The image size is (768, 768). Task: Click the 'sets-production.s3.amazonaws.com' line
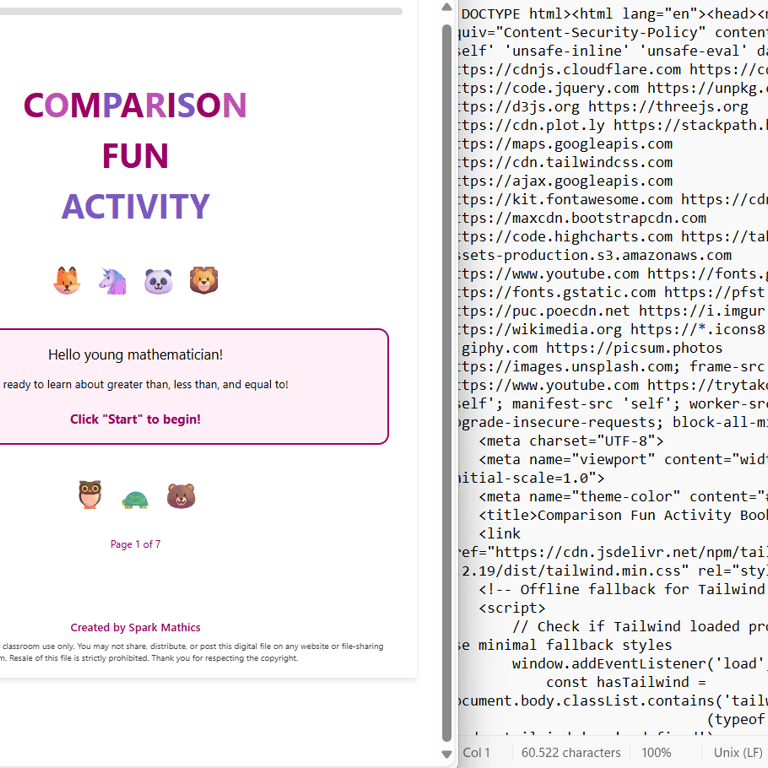click(x=595, y=255)
